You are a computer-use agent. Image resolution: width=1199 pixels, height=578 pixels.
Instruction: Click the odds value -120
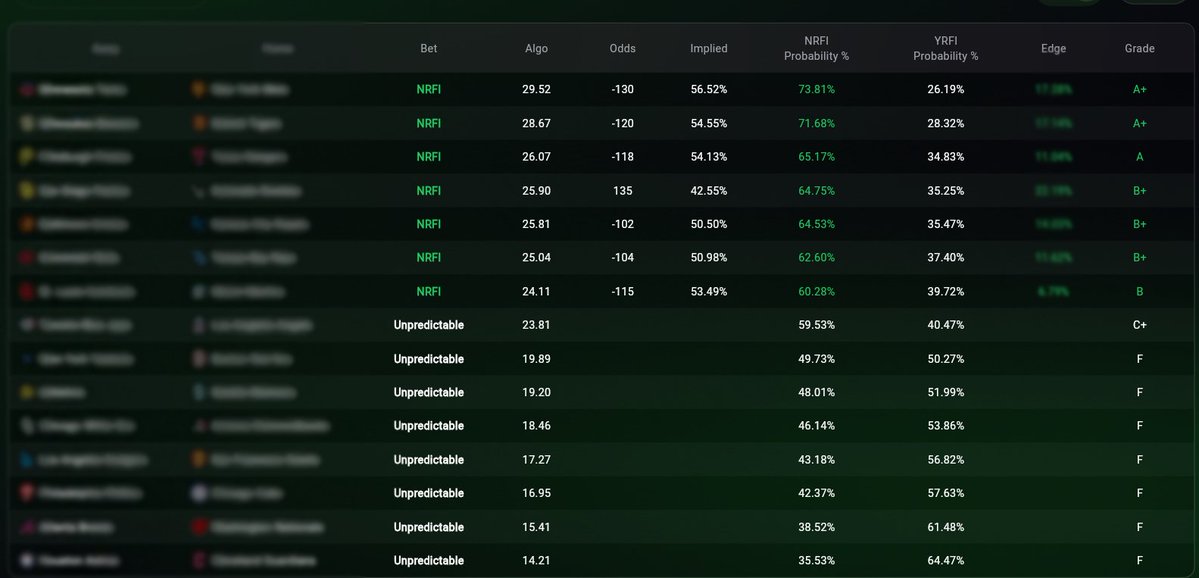622,123
